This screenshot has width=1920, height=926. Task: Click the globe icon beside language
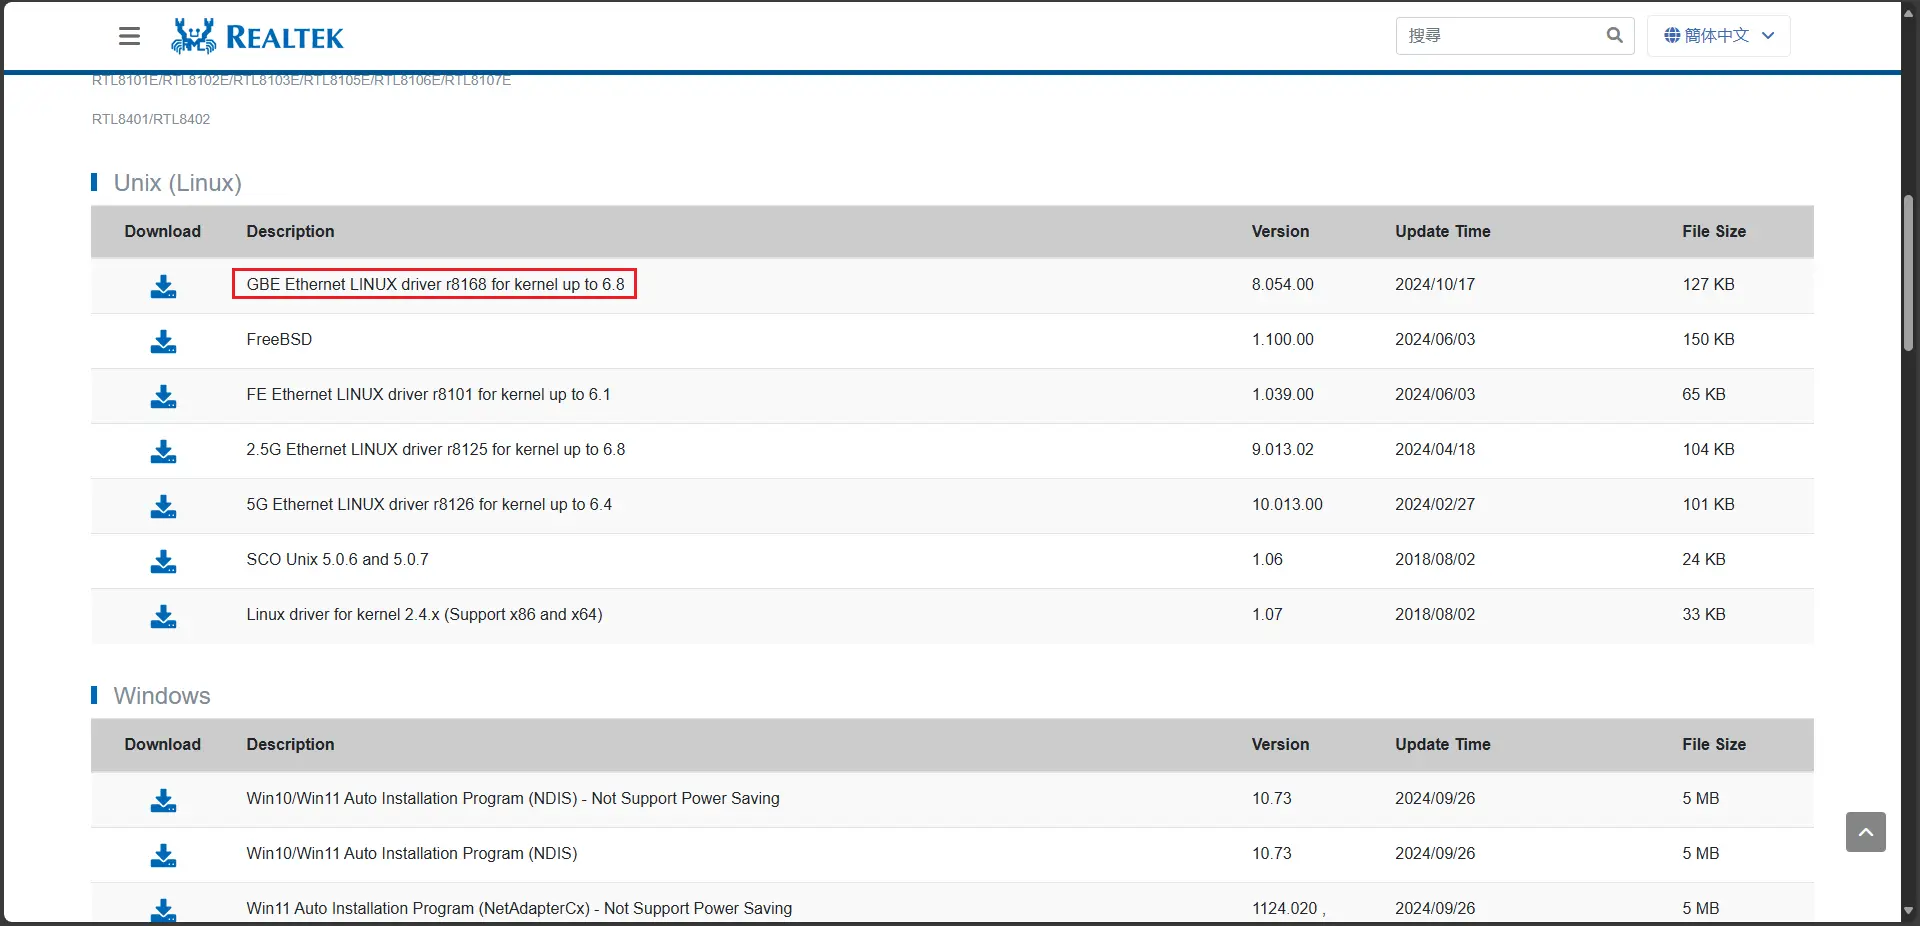point(1672,36)
